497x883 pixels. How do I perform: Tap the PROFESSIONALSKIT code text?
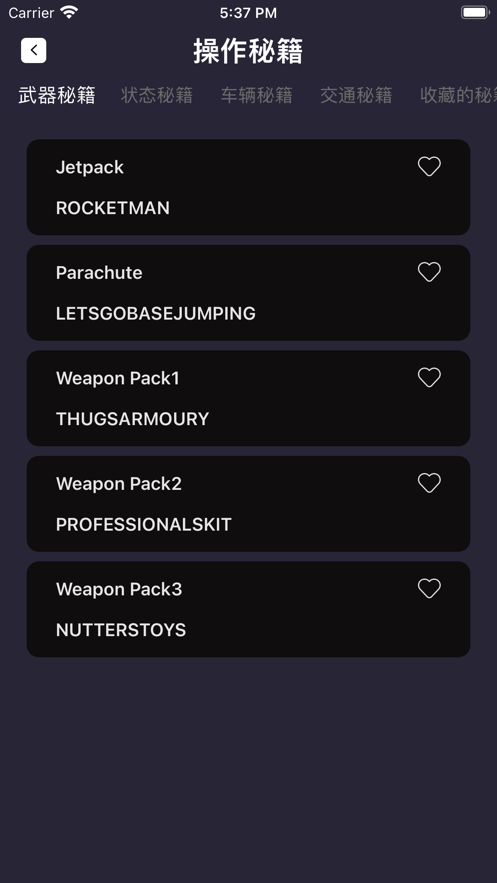(144, 525)
